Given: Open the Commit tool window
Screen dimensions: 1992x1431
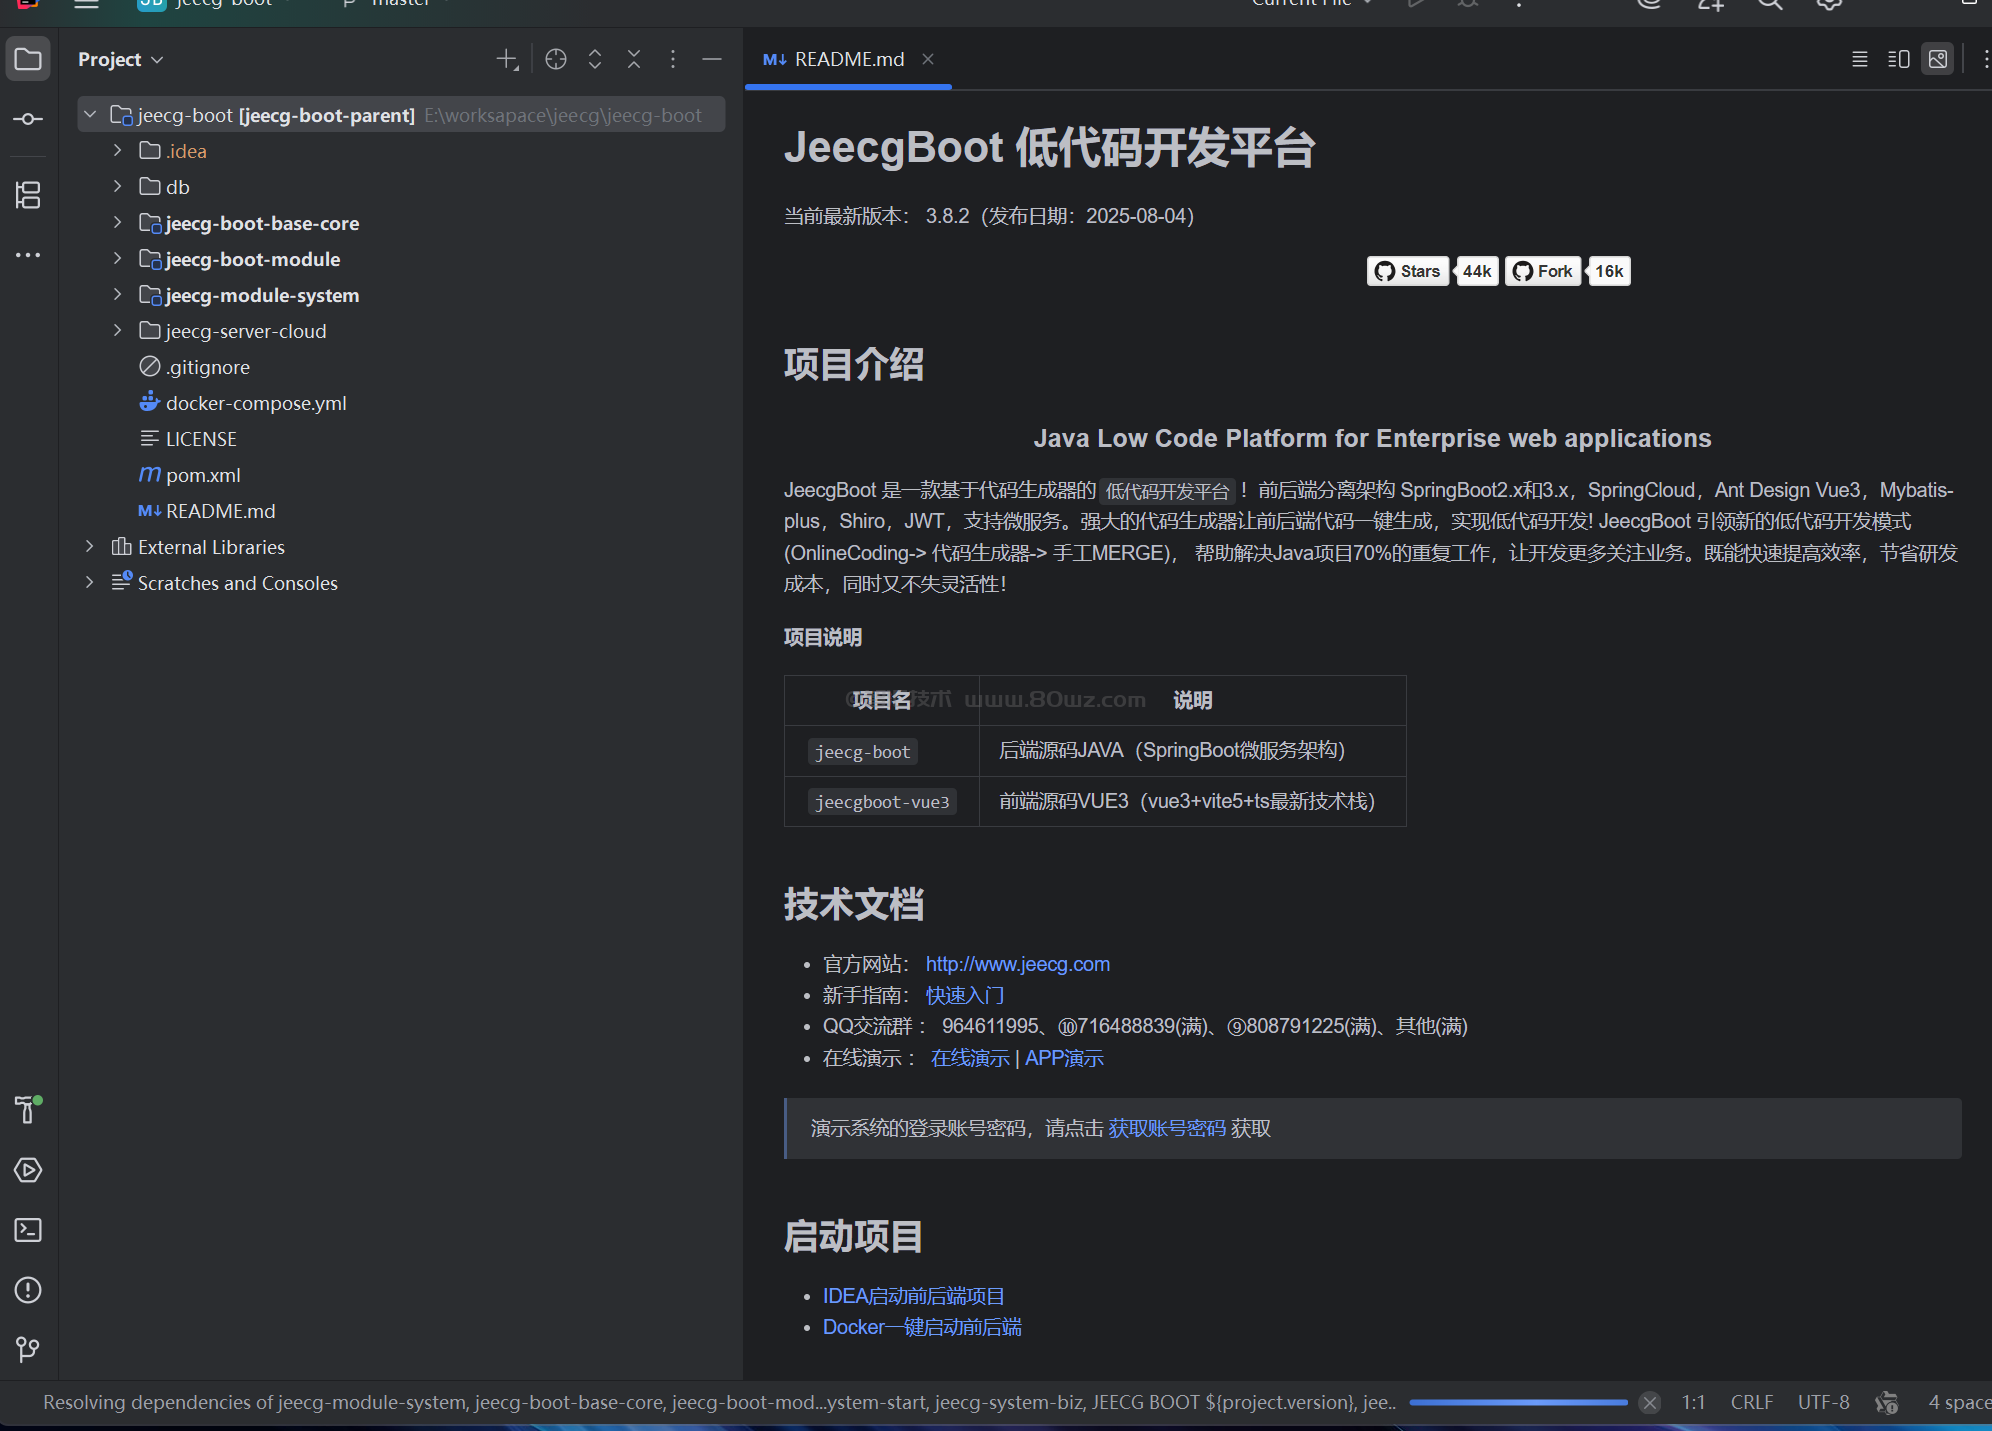Looking at the screenshot, I should (28, 119).
